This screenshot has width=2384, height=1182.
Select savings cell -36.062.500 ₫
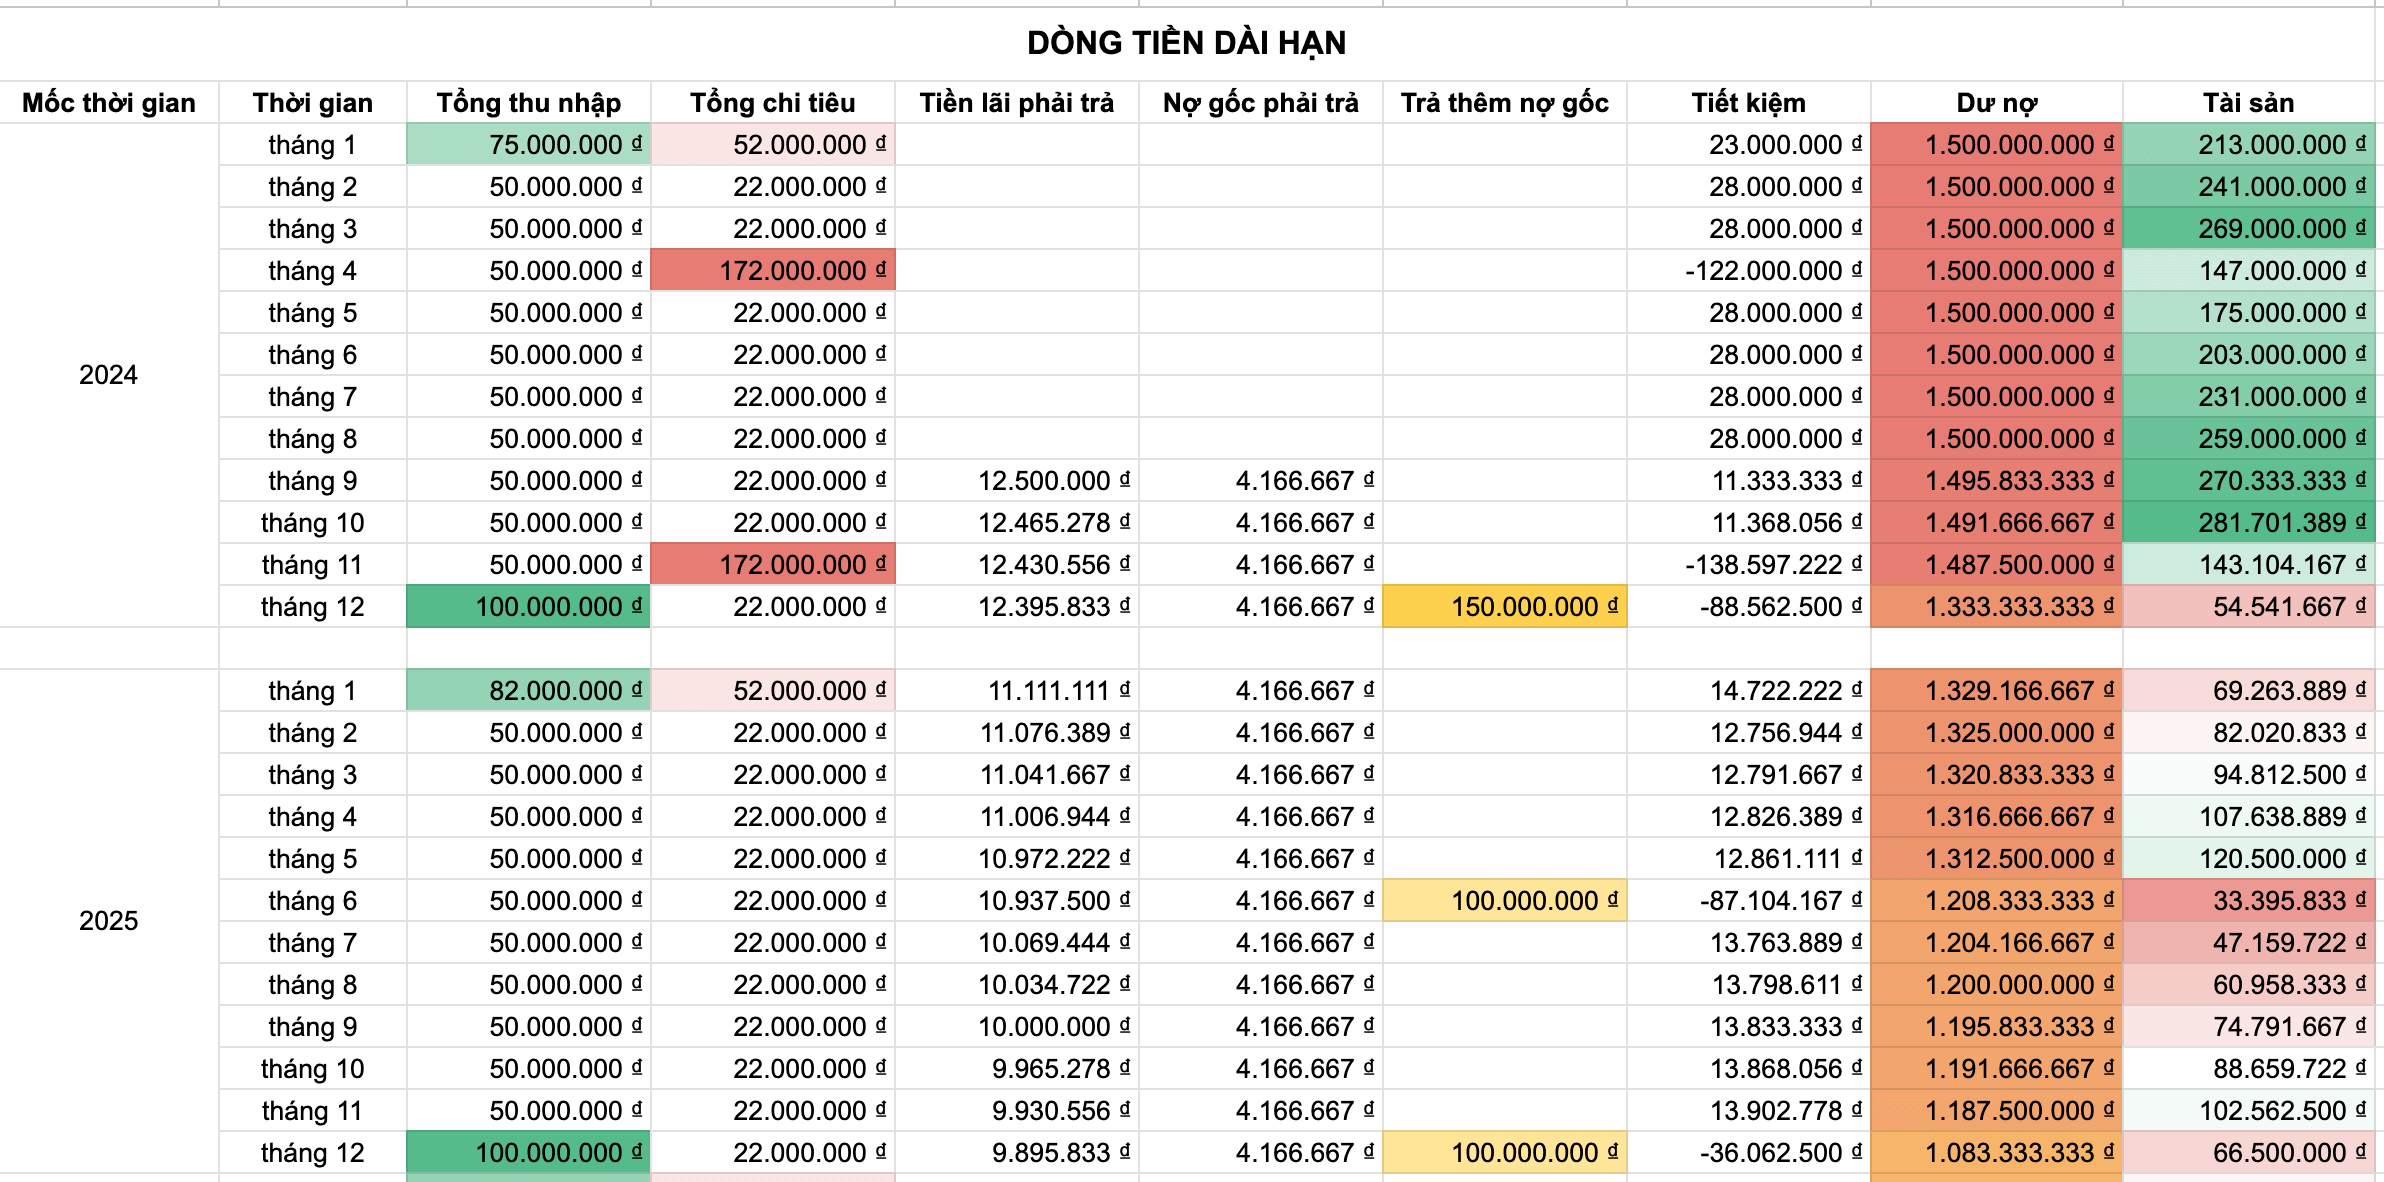click(x=1748, y=1153)
